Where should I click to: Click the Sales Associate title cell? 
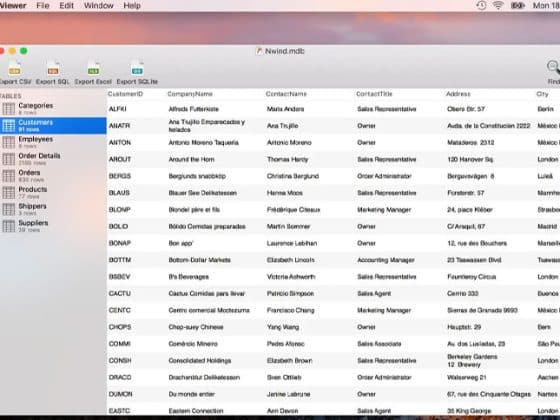pos(379,344)
